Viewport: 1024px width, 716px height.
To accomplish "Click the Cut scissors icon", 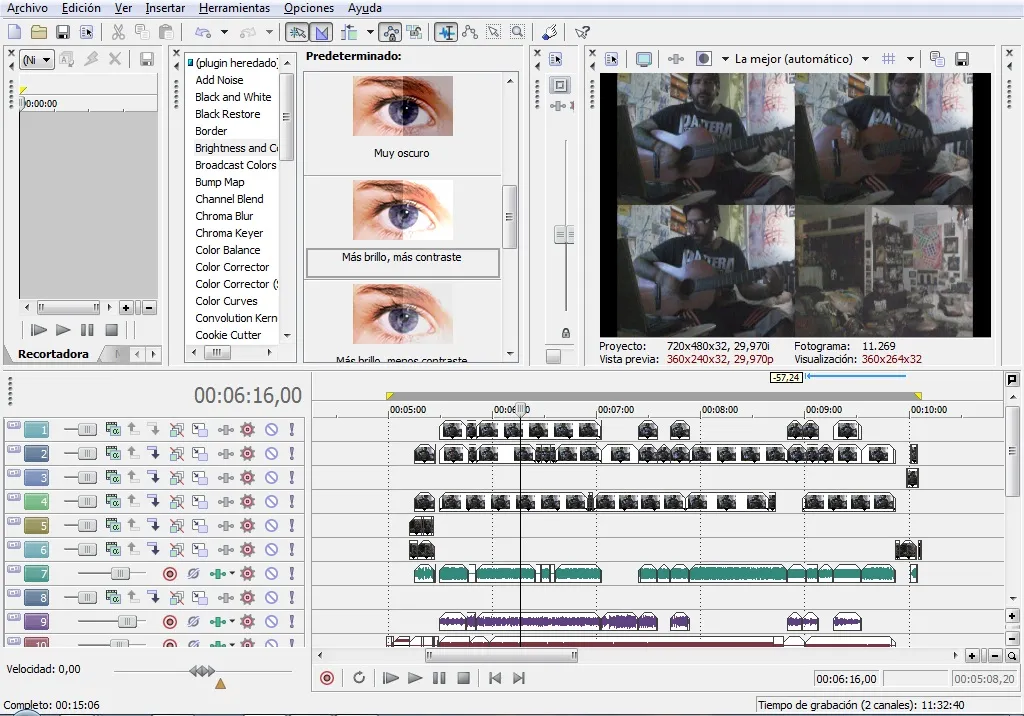I will click(118, 32).
